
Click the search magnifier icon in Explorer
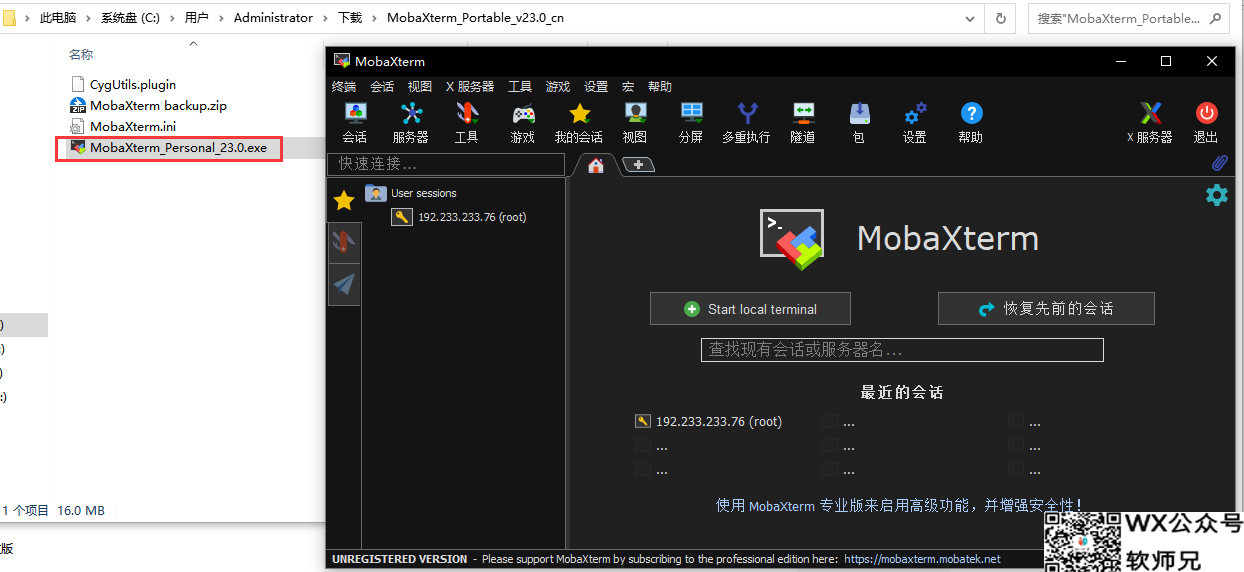(1215, 18)
